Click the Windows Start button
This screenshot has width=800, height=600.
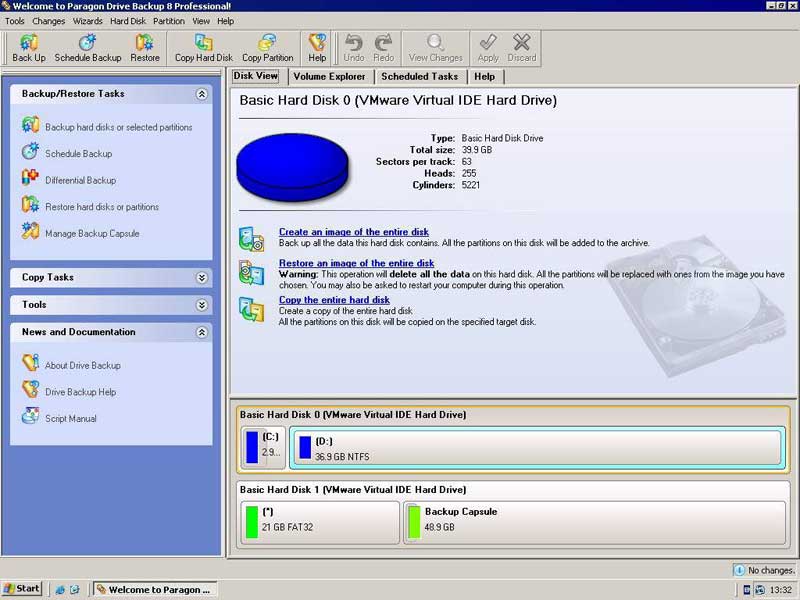(x=22, y=589)
